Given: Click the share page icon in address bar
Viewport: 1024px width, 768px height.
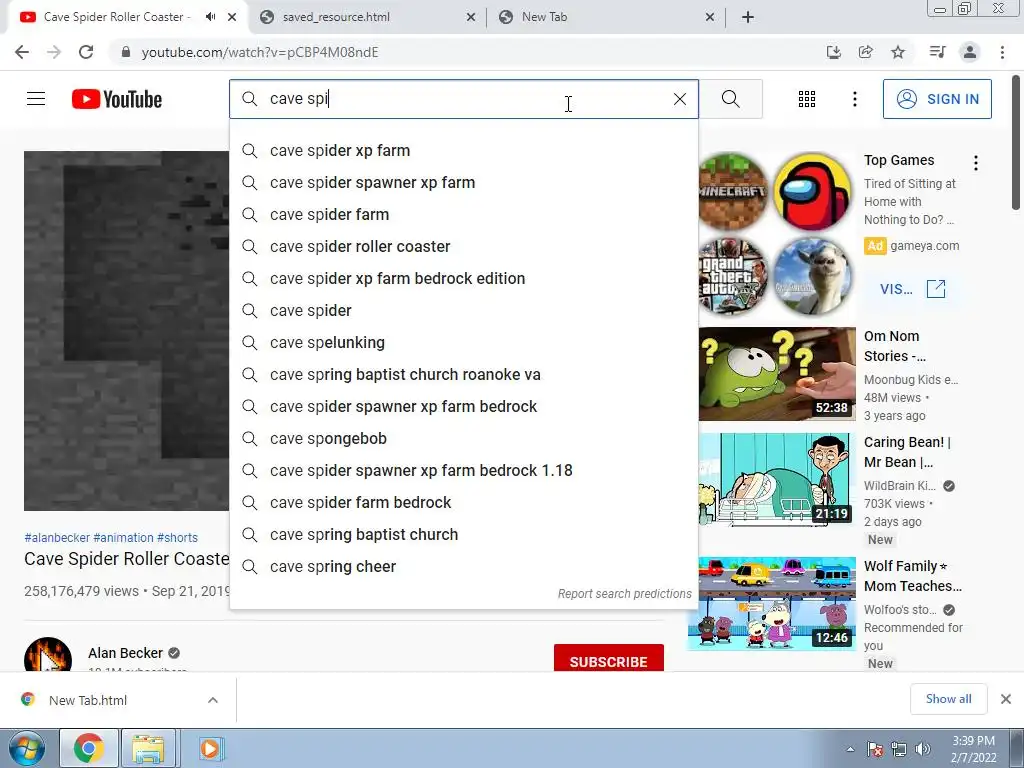Looking at the screenshot, I should [866, 52].
